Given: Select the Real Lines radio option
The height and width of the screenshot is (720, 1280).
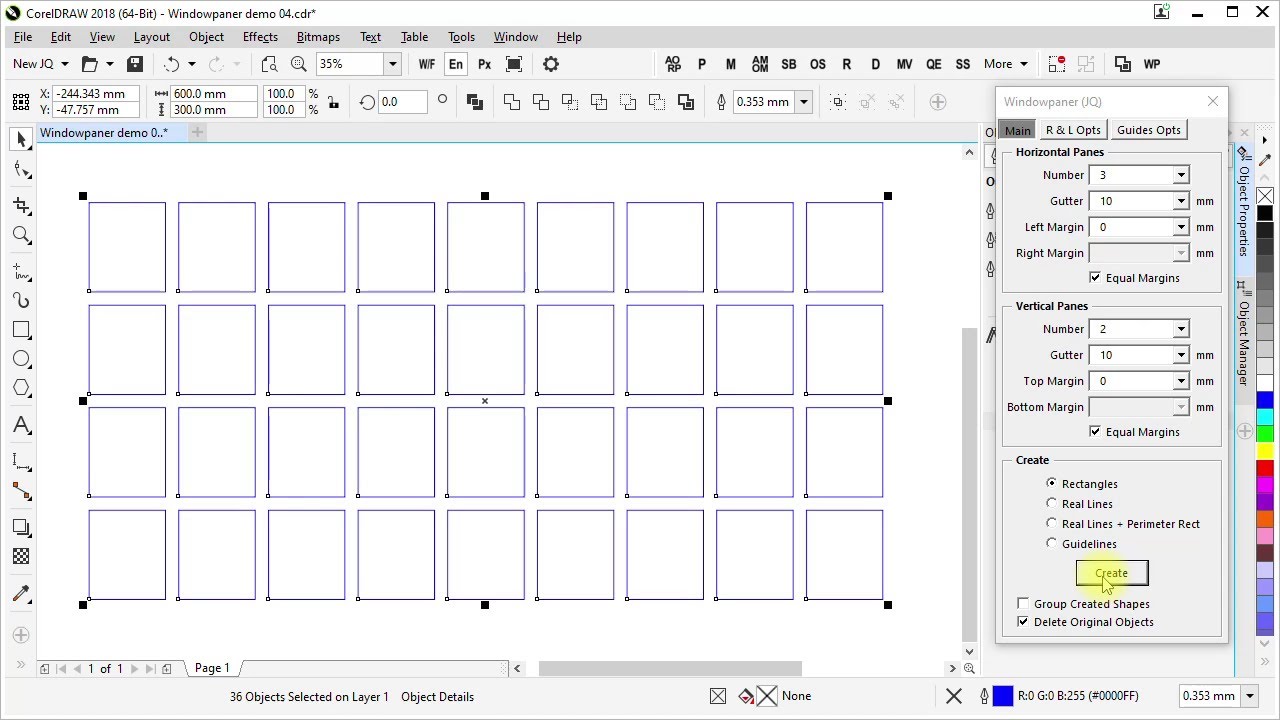Looking at the screenshot, I should click(1051, 503).
